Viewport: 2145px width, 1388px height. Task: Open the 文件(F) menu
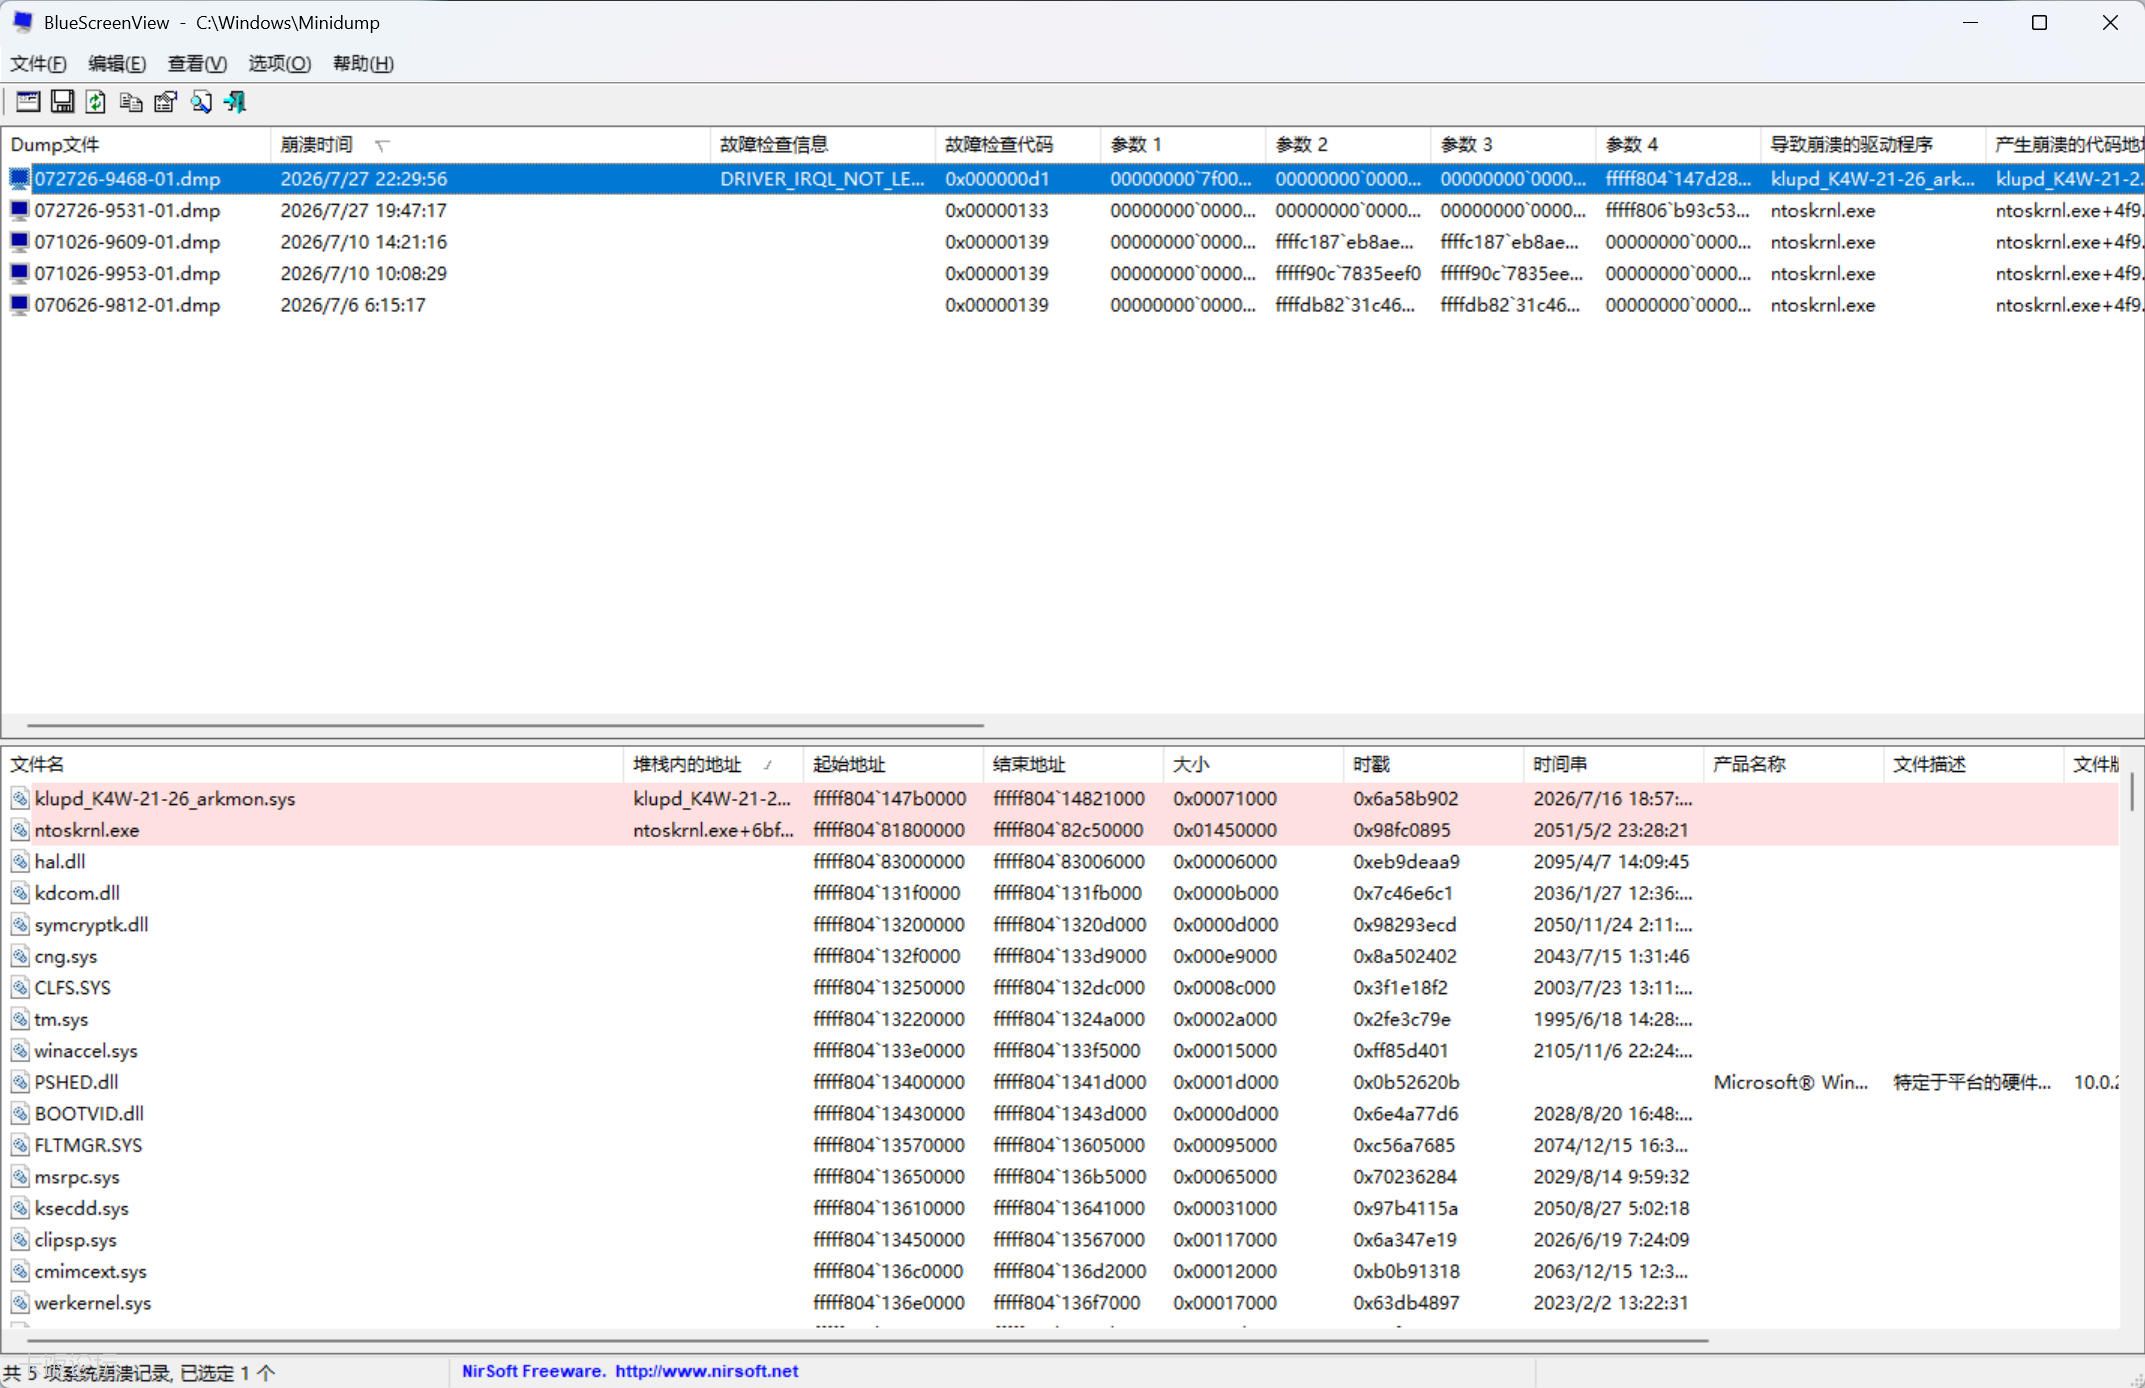point(39,64)
